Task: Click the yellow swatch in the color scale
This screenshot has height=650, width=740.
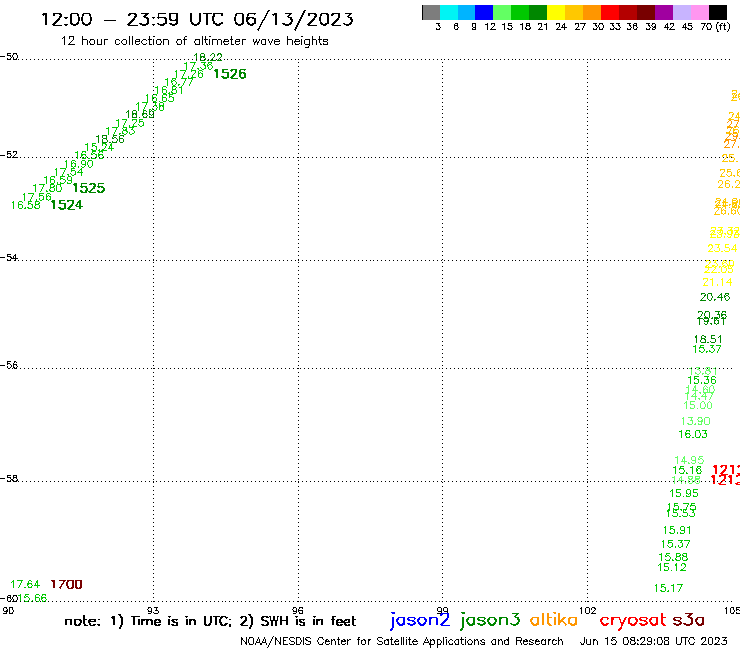Action: pos(556,12)
